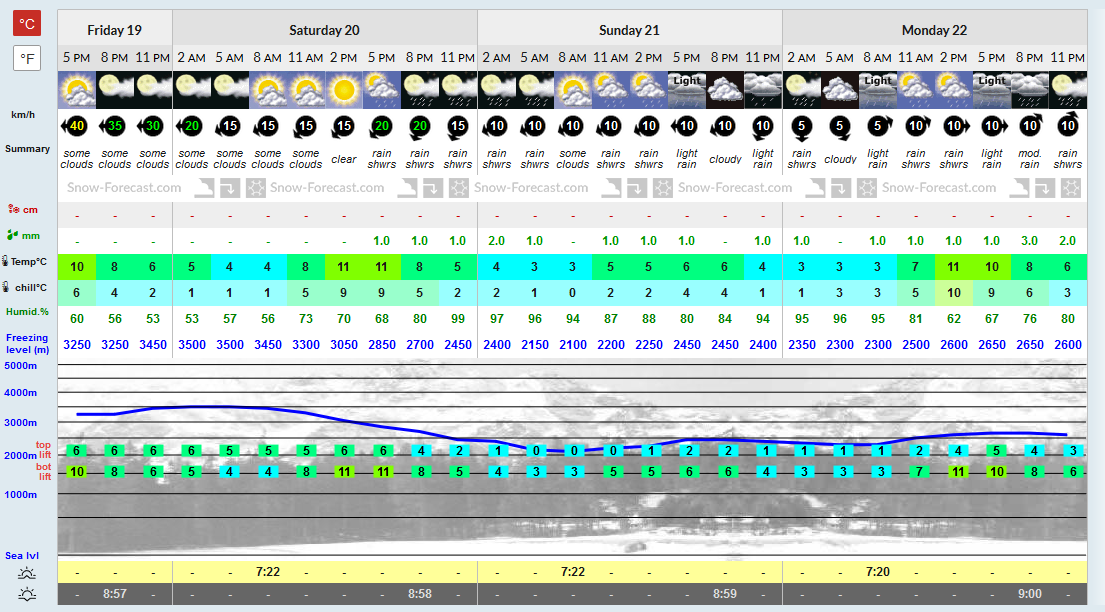Click the rain drops mm row icon
Viewport: 1105px width, 612px height.
tap(13, 235)
